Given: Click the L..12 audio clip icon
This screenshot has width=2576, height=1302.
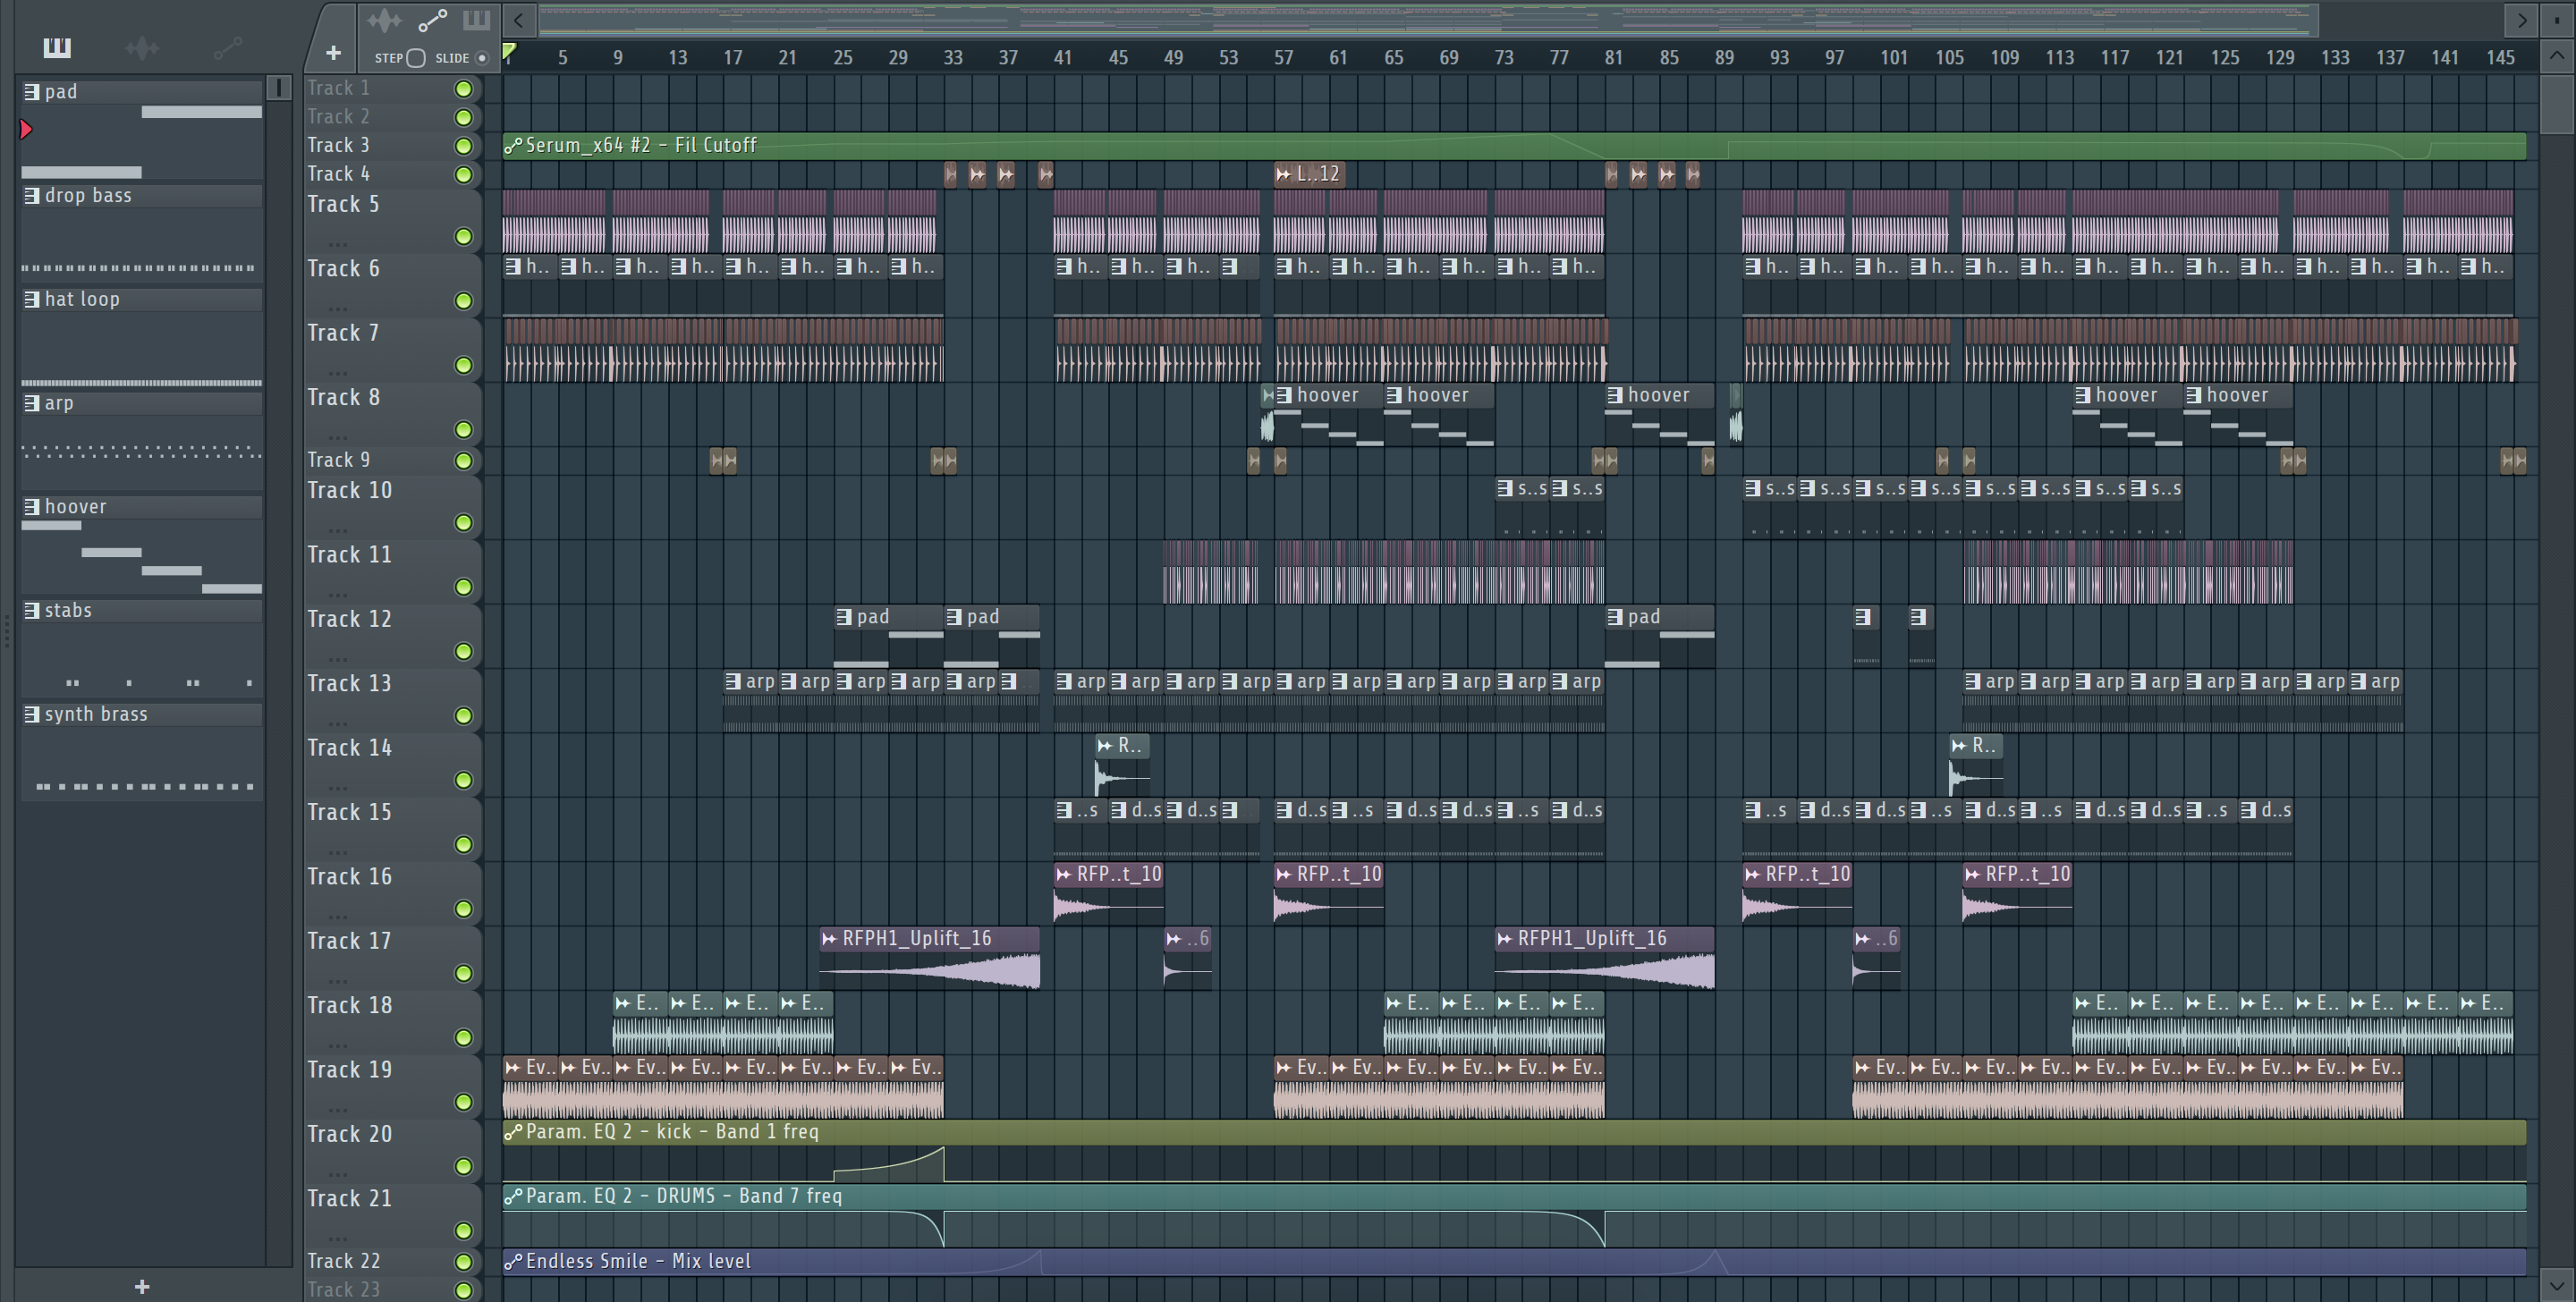Looking at the screenshot, I should 1284,174.
